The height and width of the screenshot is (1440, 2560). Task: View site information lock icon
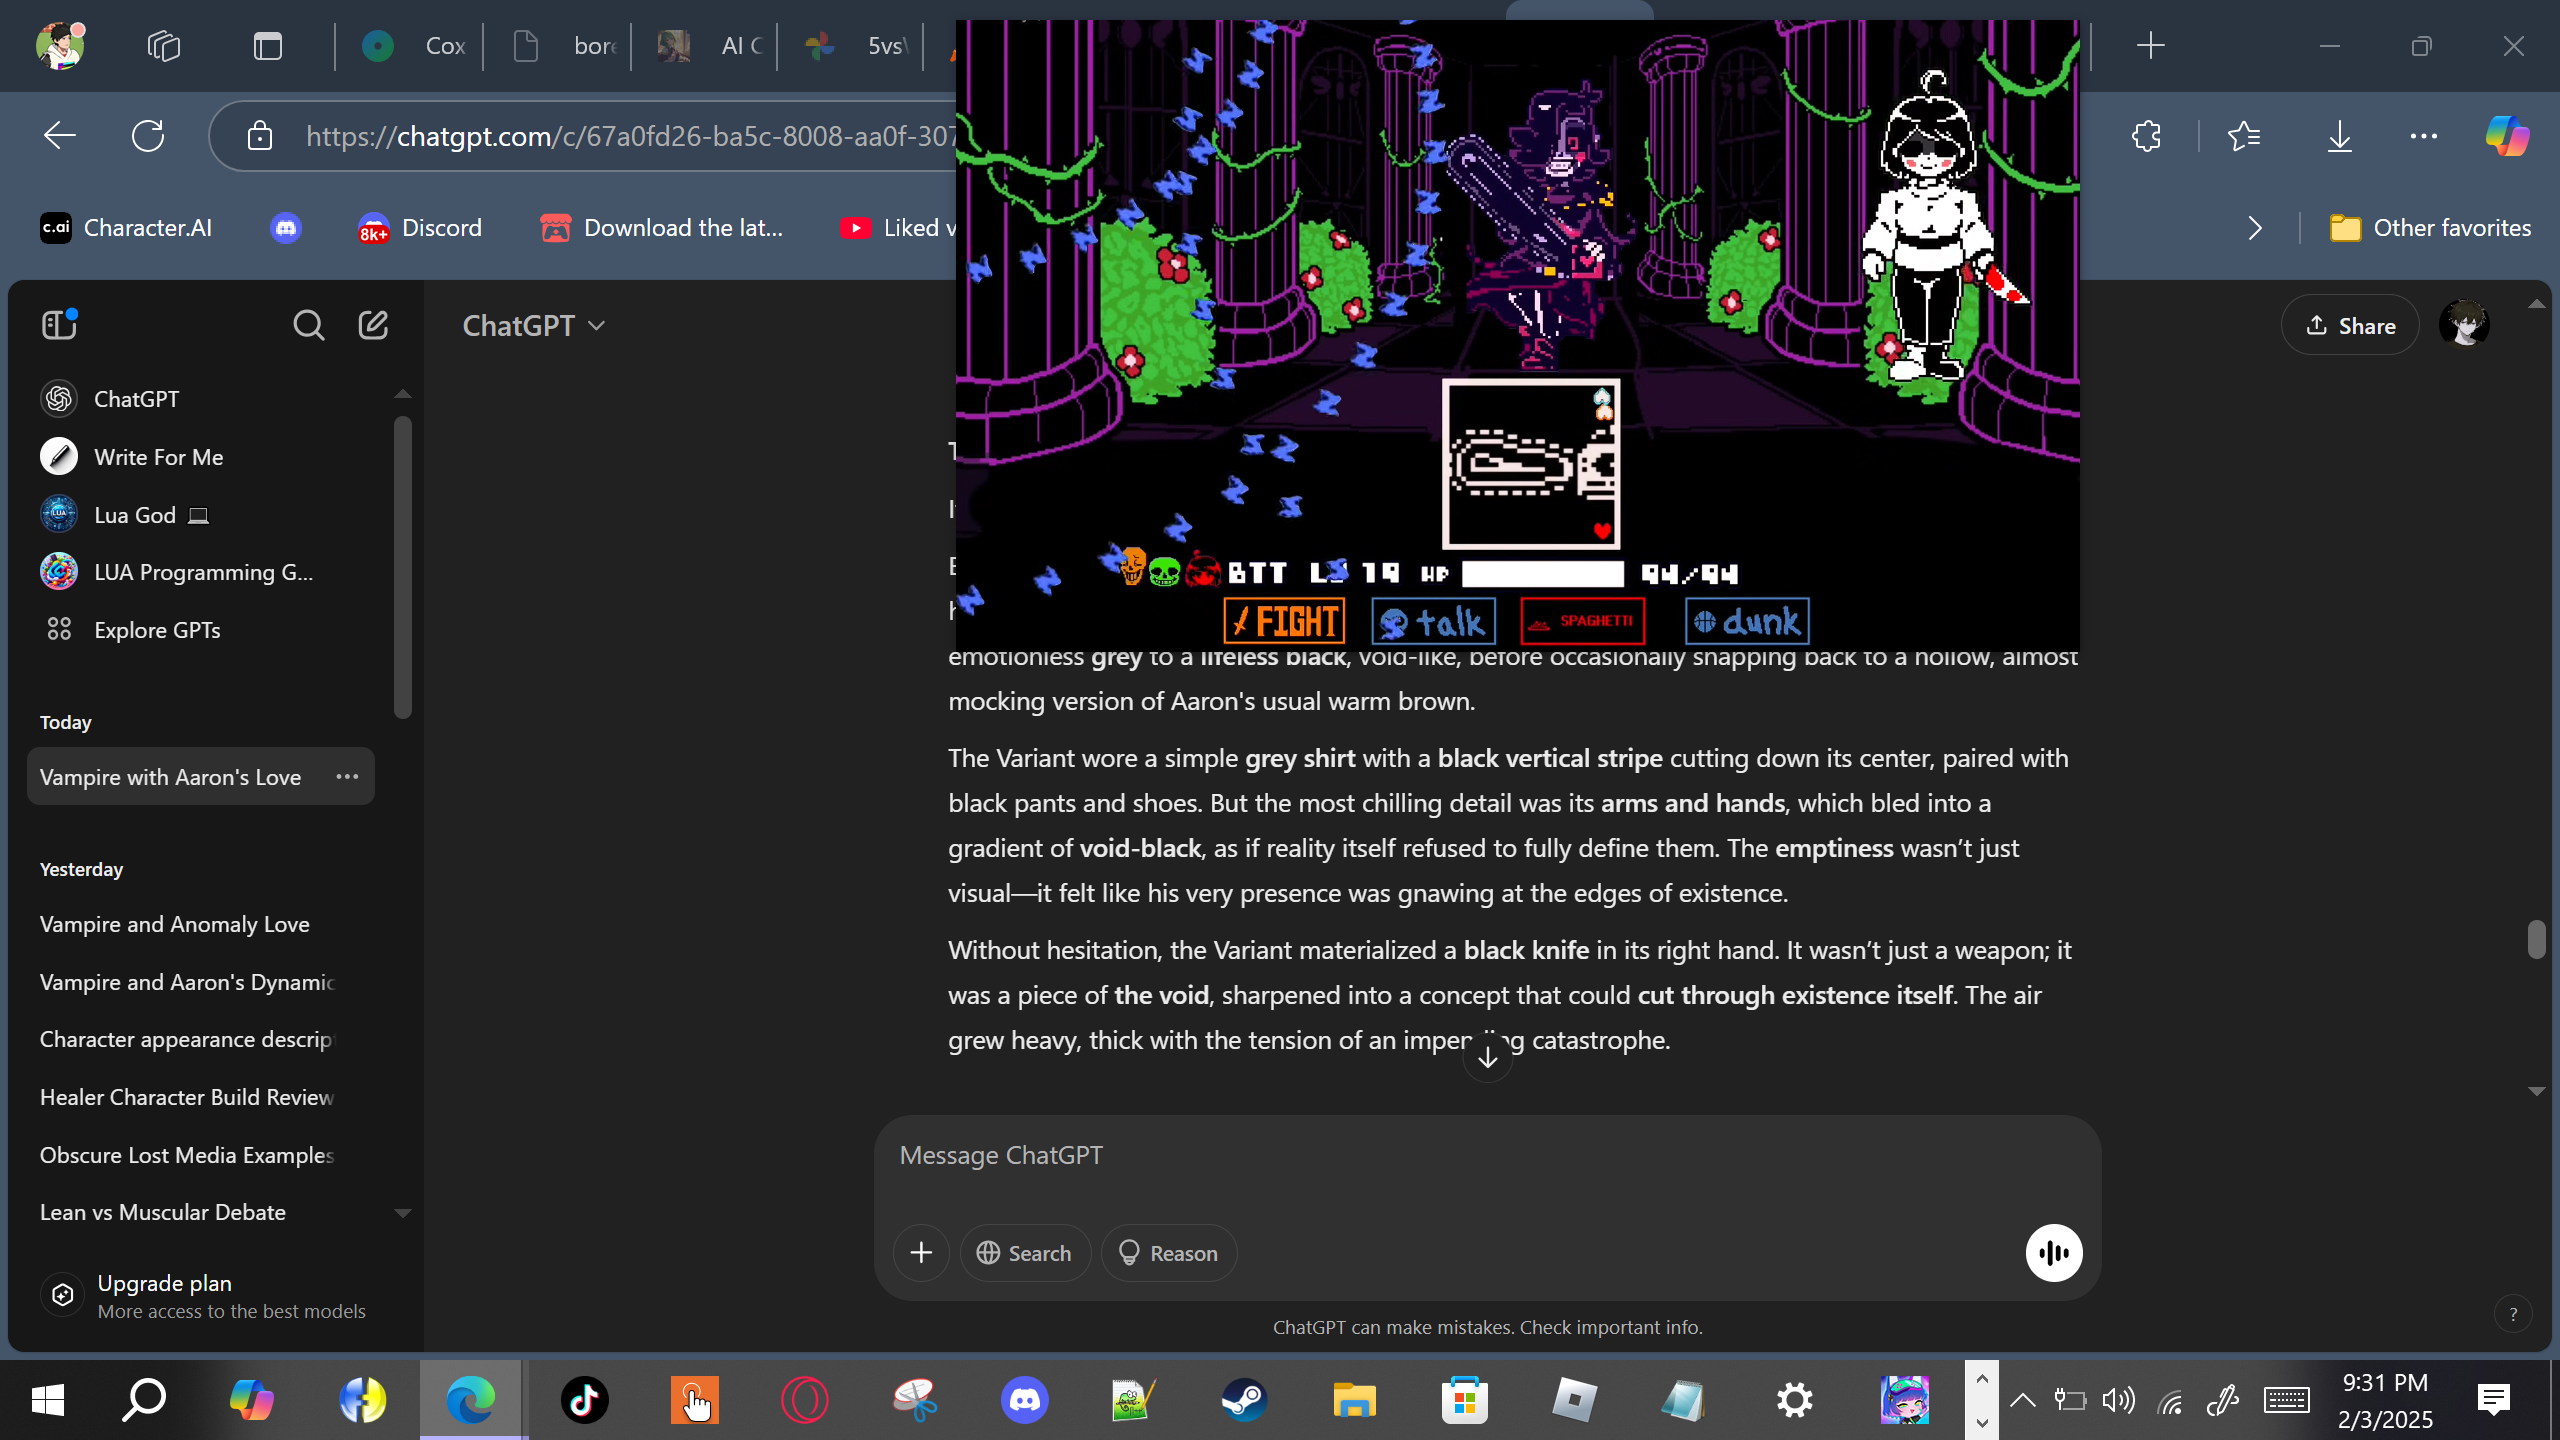pyautogui.click(x=260, y=136)
